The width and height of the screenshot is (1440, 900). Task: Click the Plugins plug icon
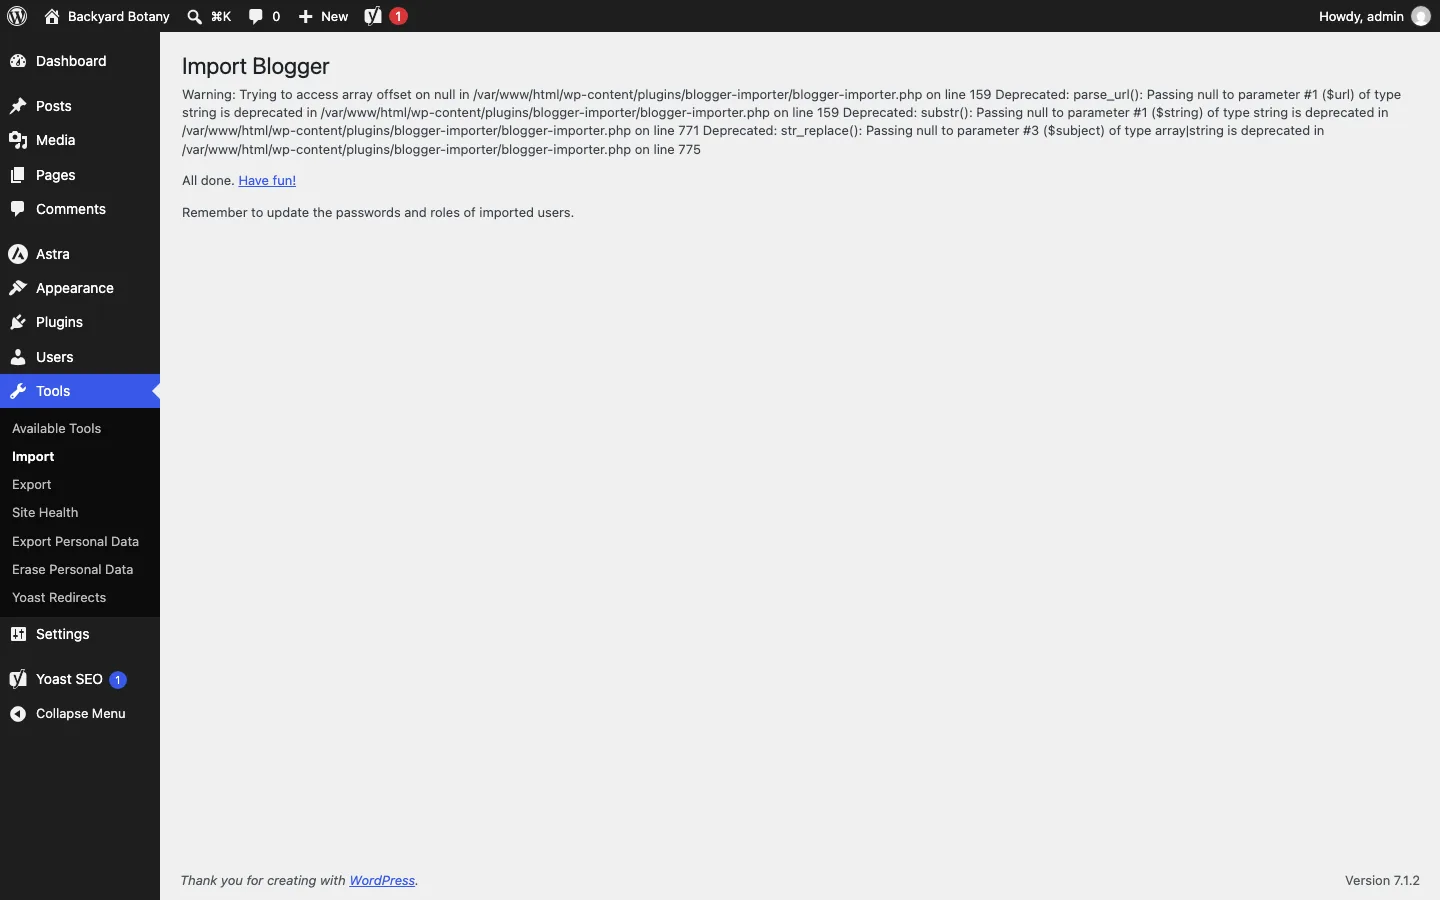18,323
